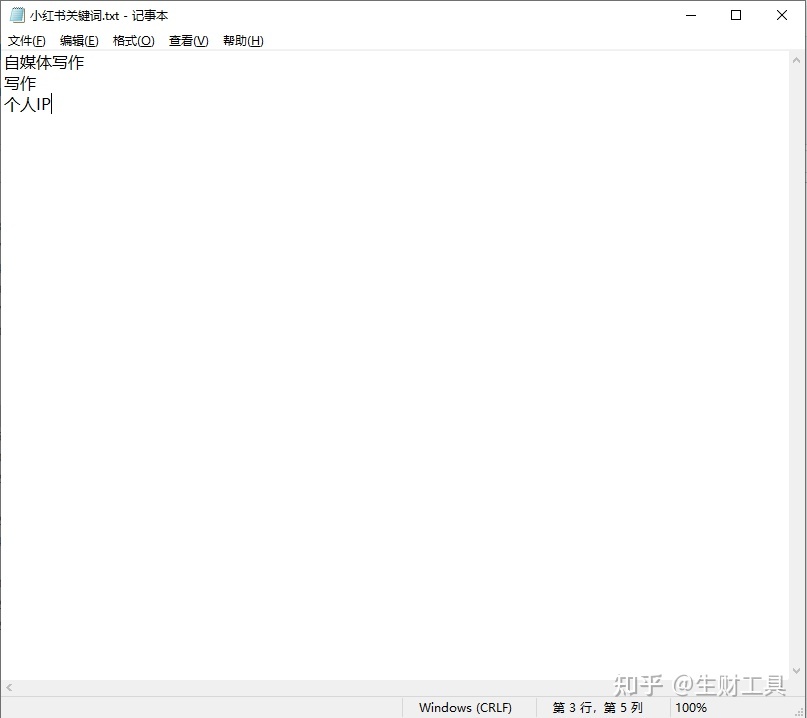Screen dimensions: 807x718
Task: Open the 查看(V) menu
Action: (188, 41)
